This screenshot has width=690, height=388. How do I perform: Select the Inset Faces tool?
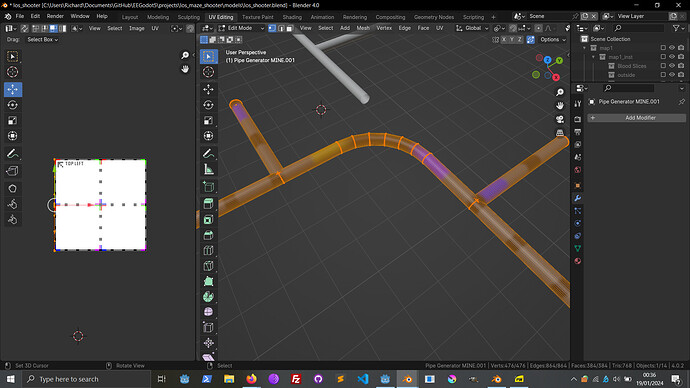[209, 220]
